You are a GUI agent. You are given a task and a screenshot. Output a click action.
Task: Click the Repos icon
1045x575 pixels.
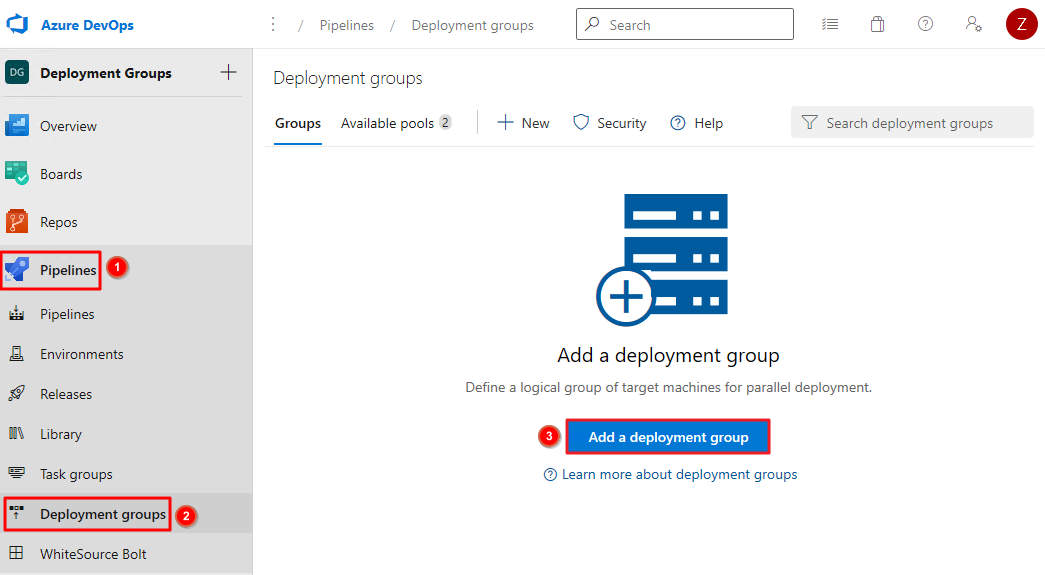[x=17, y=221]
